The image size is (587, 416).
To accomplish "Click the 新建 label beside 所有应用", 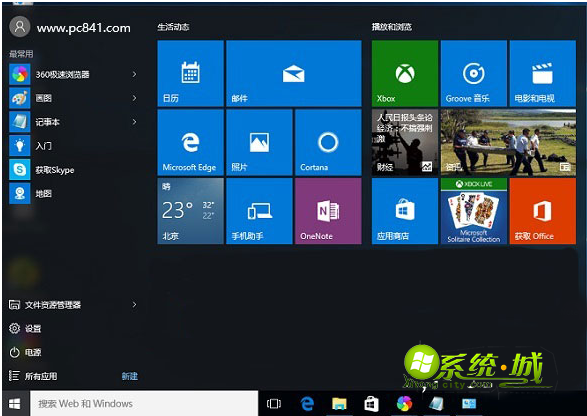I will tap(130, 376).
